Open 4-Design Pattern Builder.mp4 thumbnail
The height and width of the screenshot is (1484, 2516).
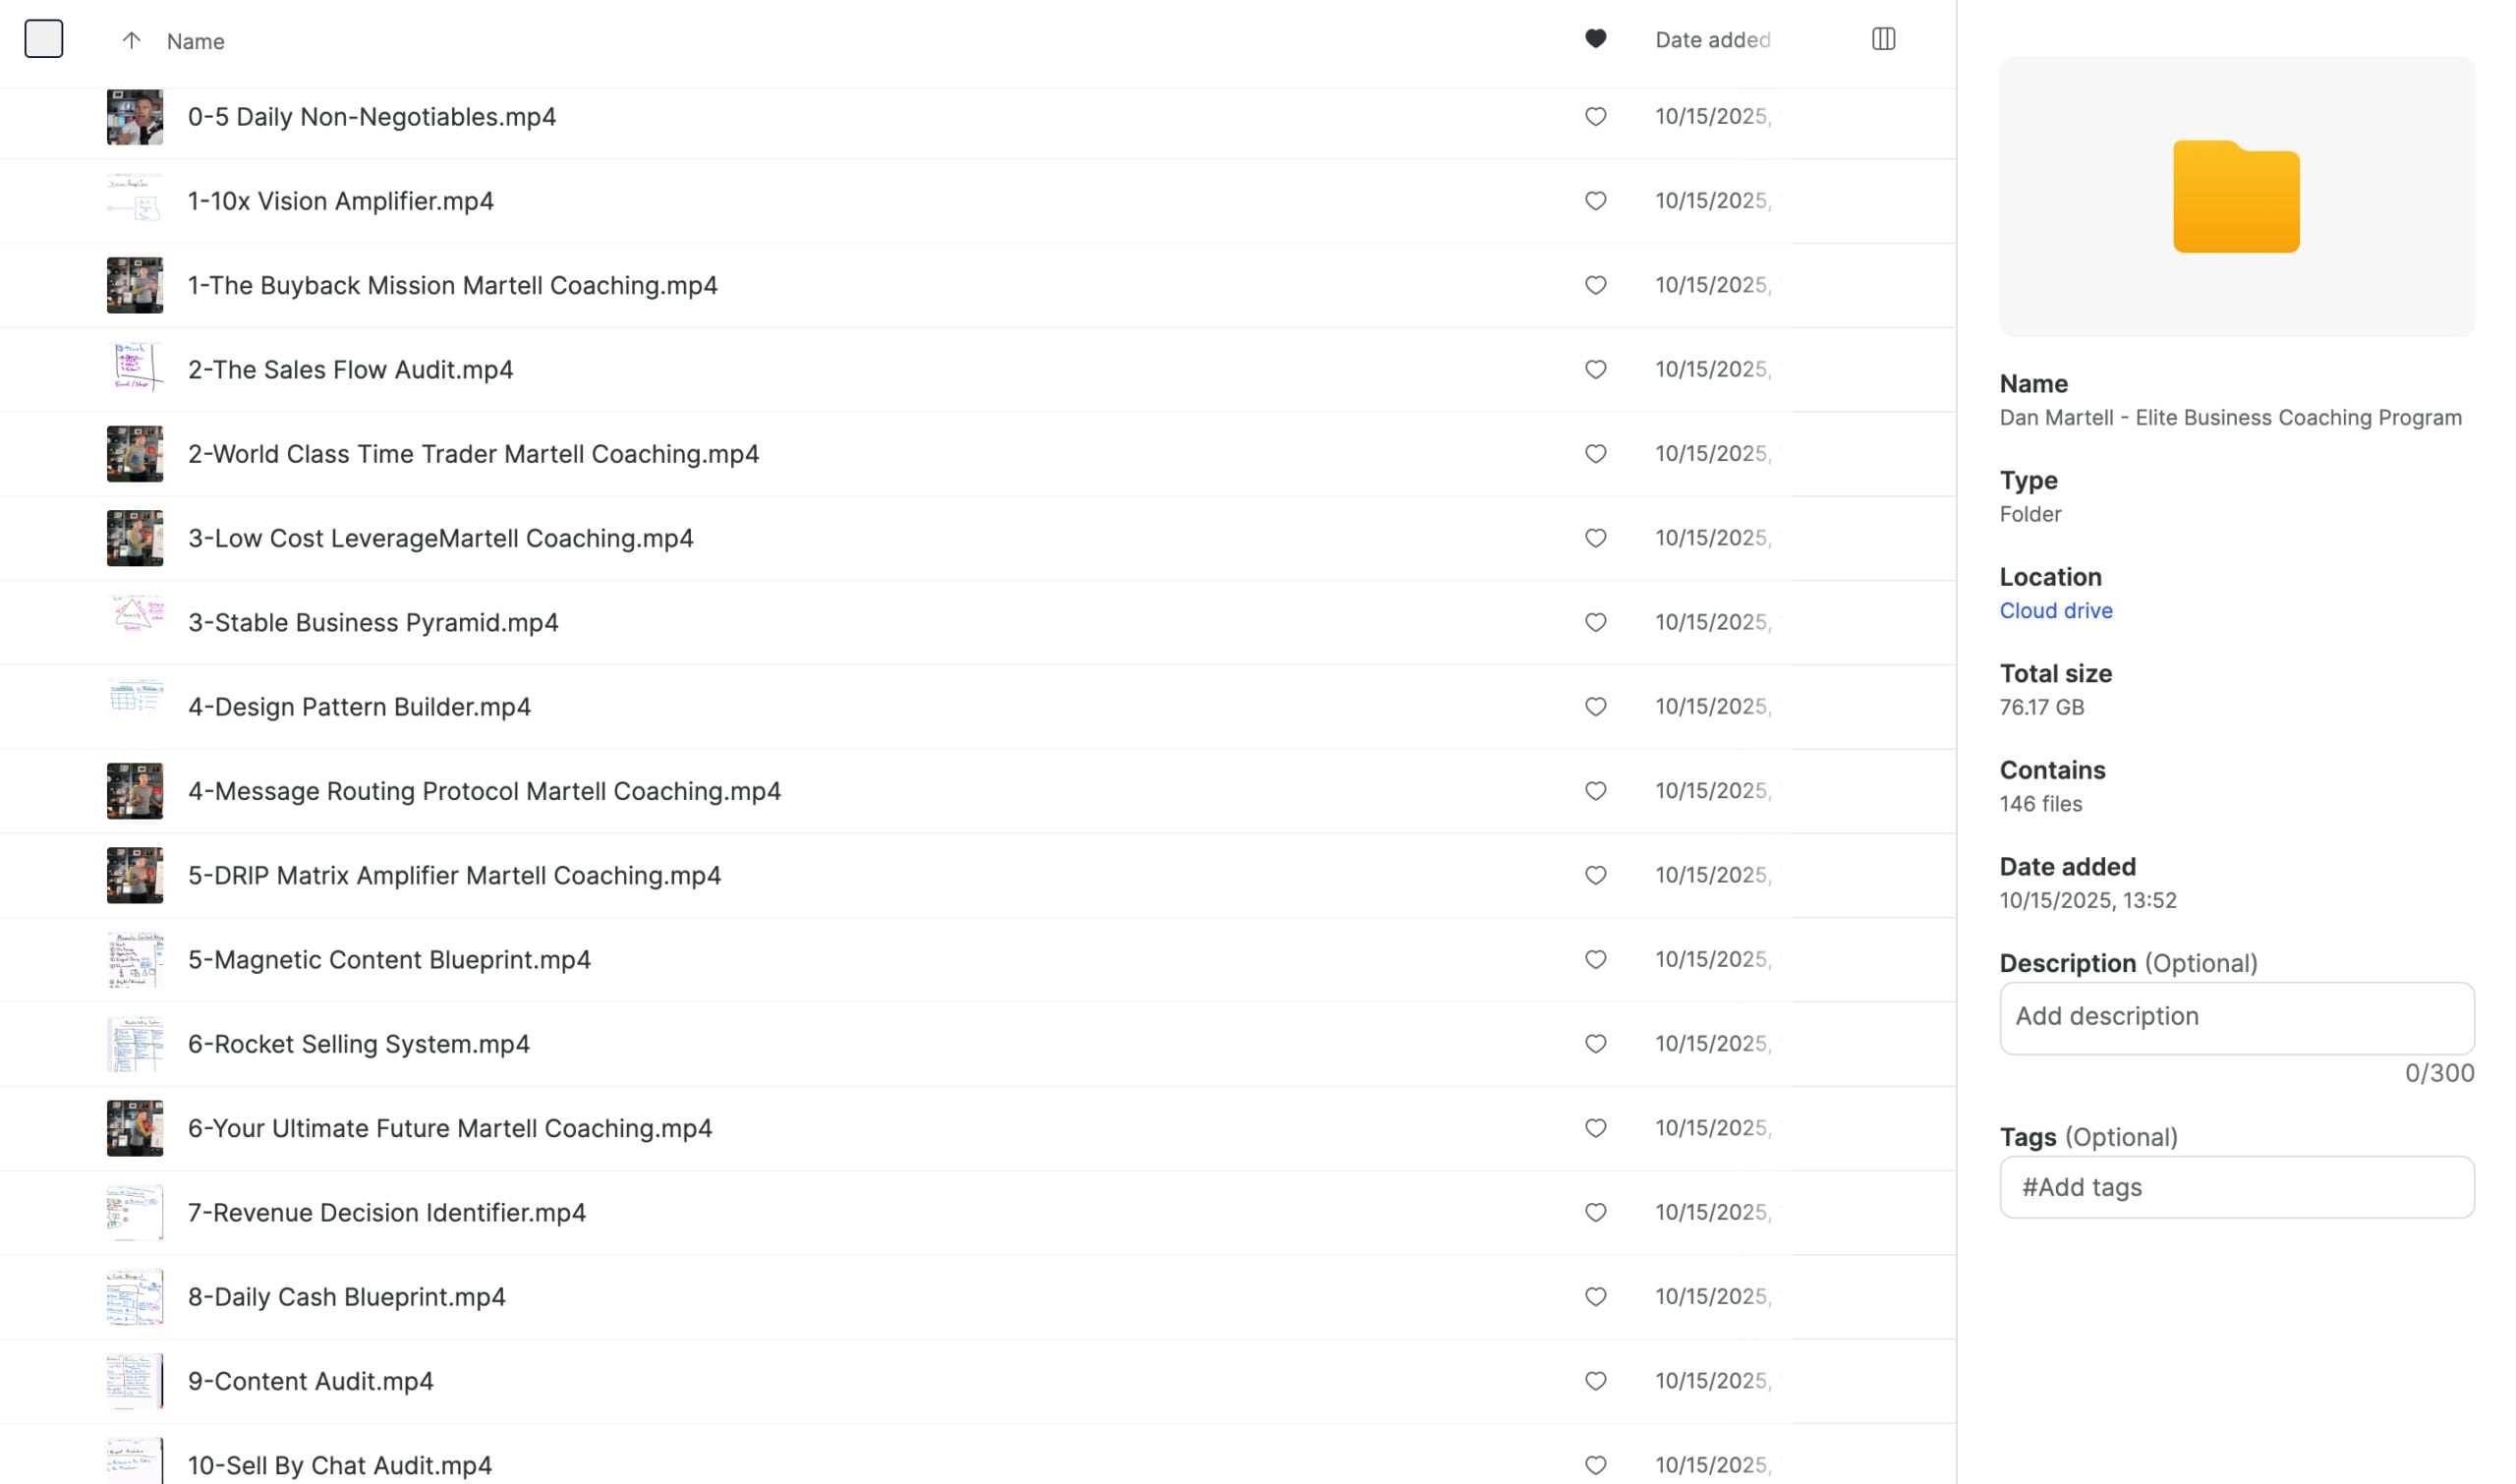pyautogui.click(x=135, y=707)
